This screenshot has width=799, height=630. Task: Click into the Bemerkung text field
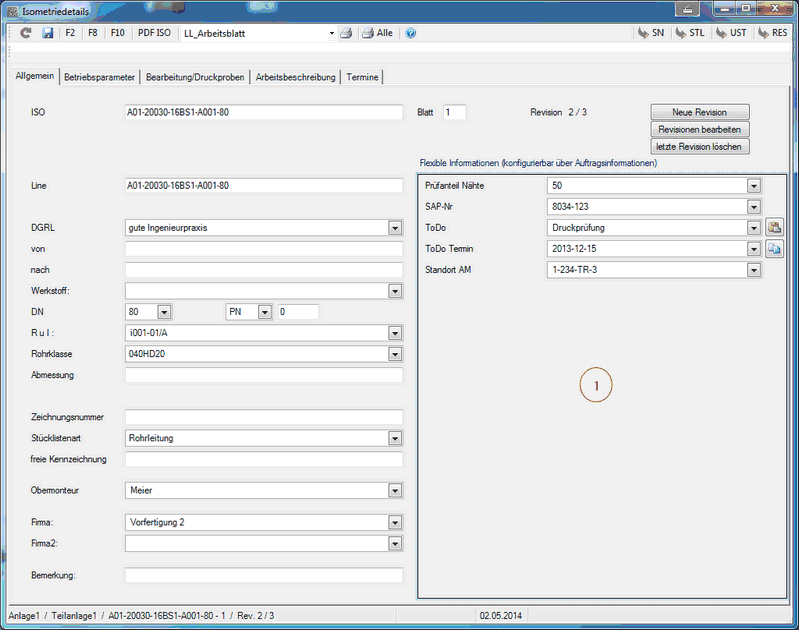pyautogui.click(x=264, y=576)
